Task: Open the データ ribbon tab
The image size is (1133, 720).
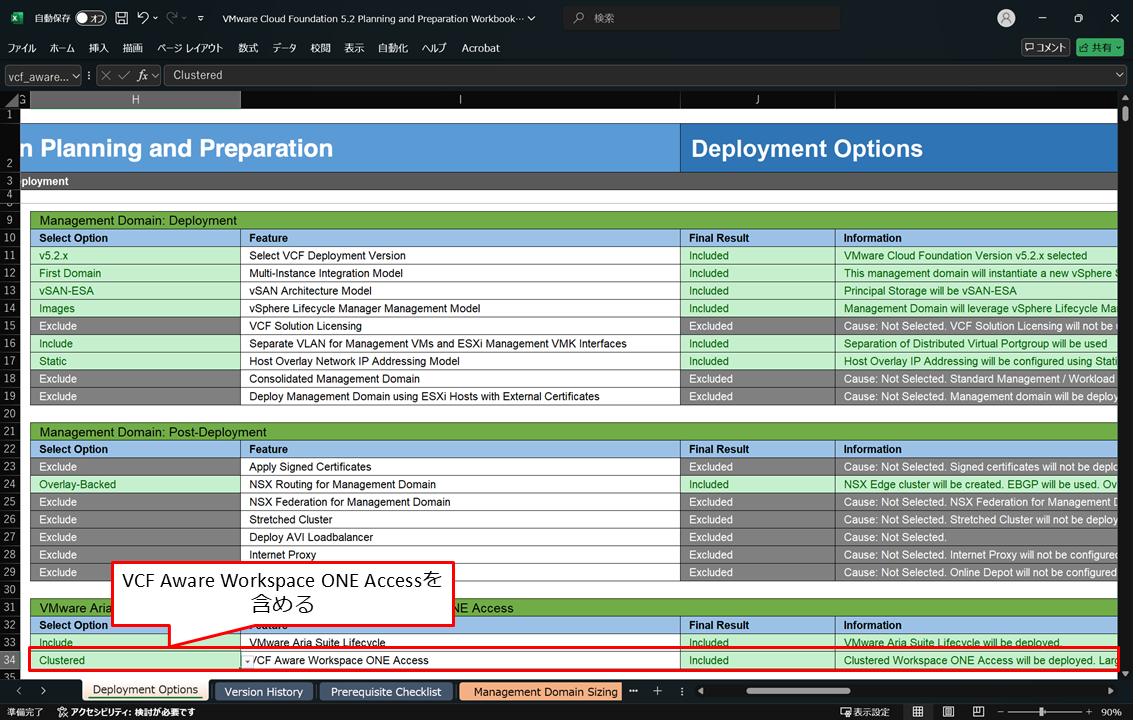Action: coord(284,48)
